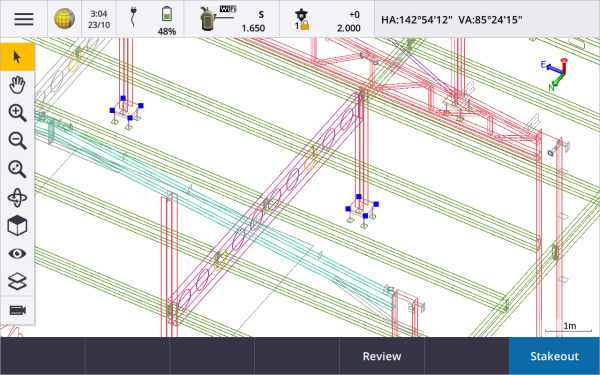This screenshot has height=375, width=600.
Task: Choose the Zoom extents tool
Action: (17, 169)
